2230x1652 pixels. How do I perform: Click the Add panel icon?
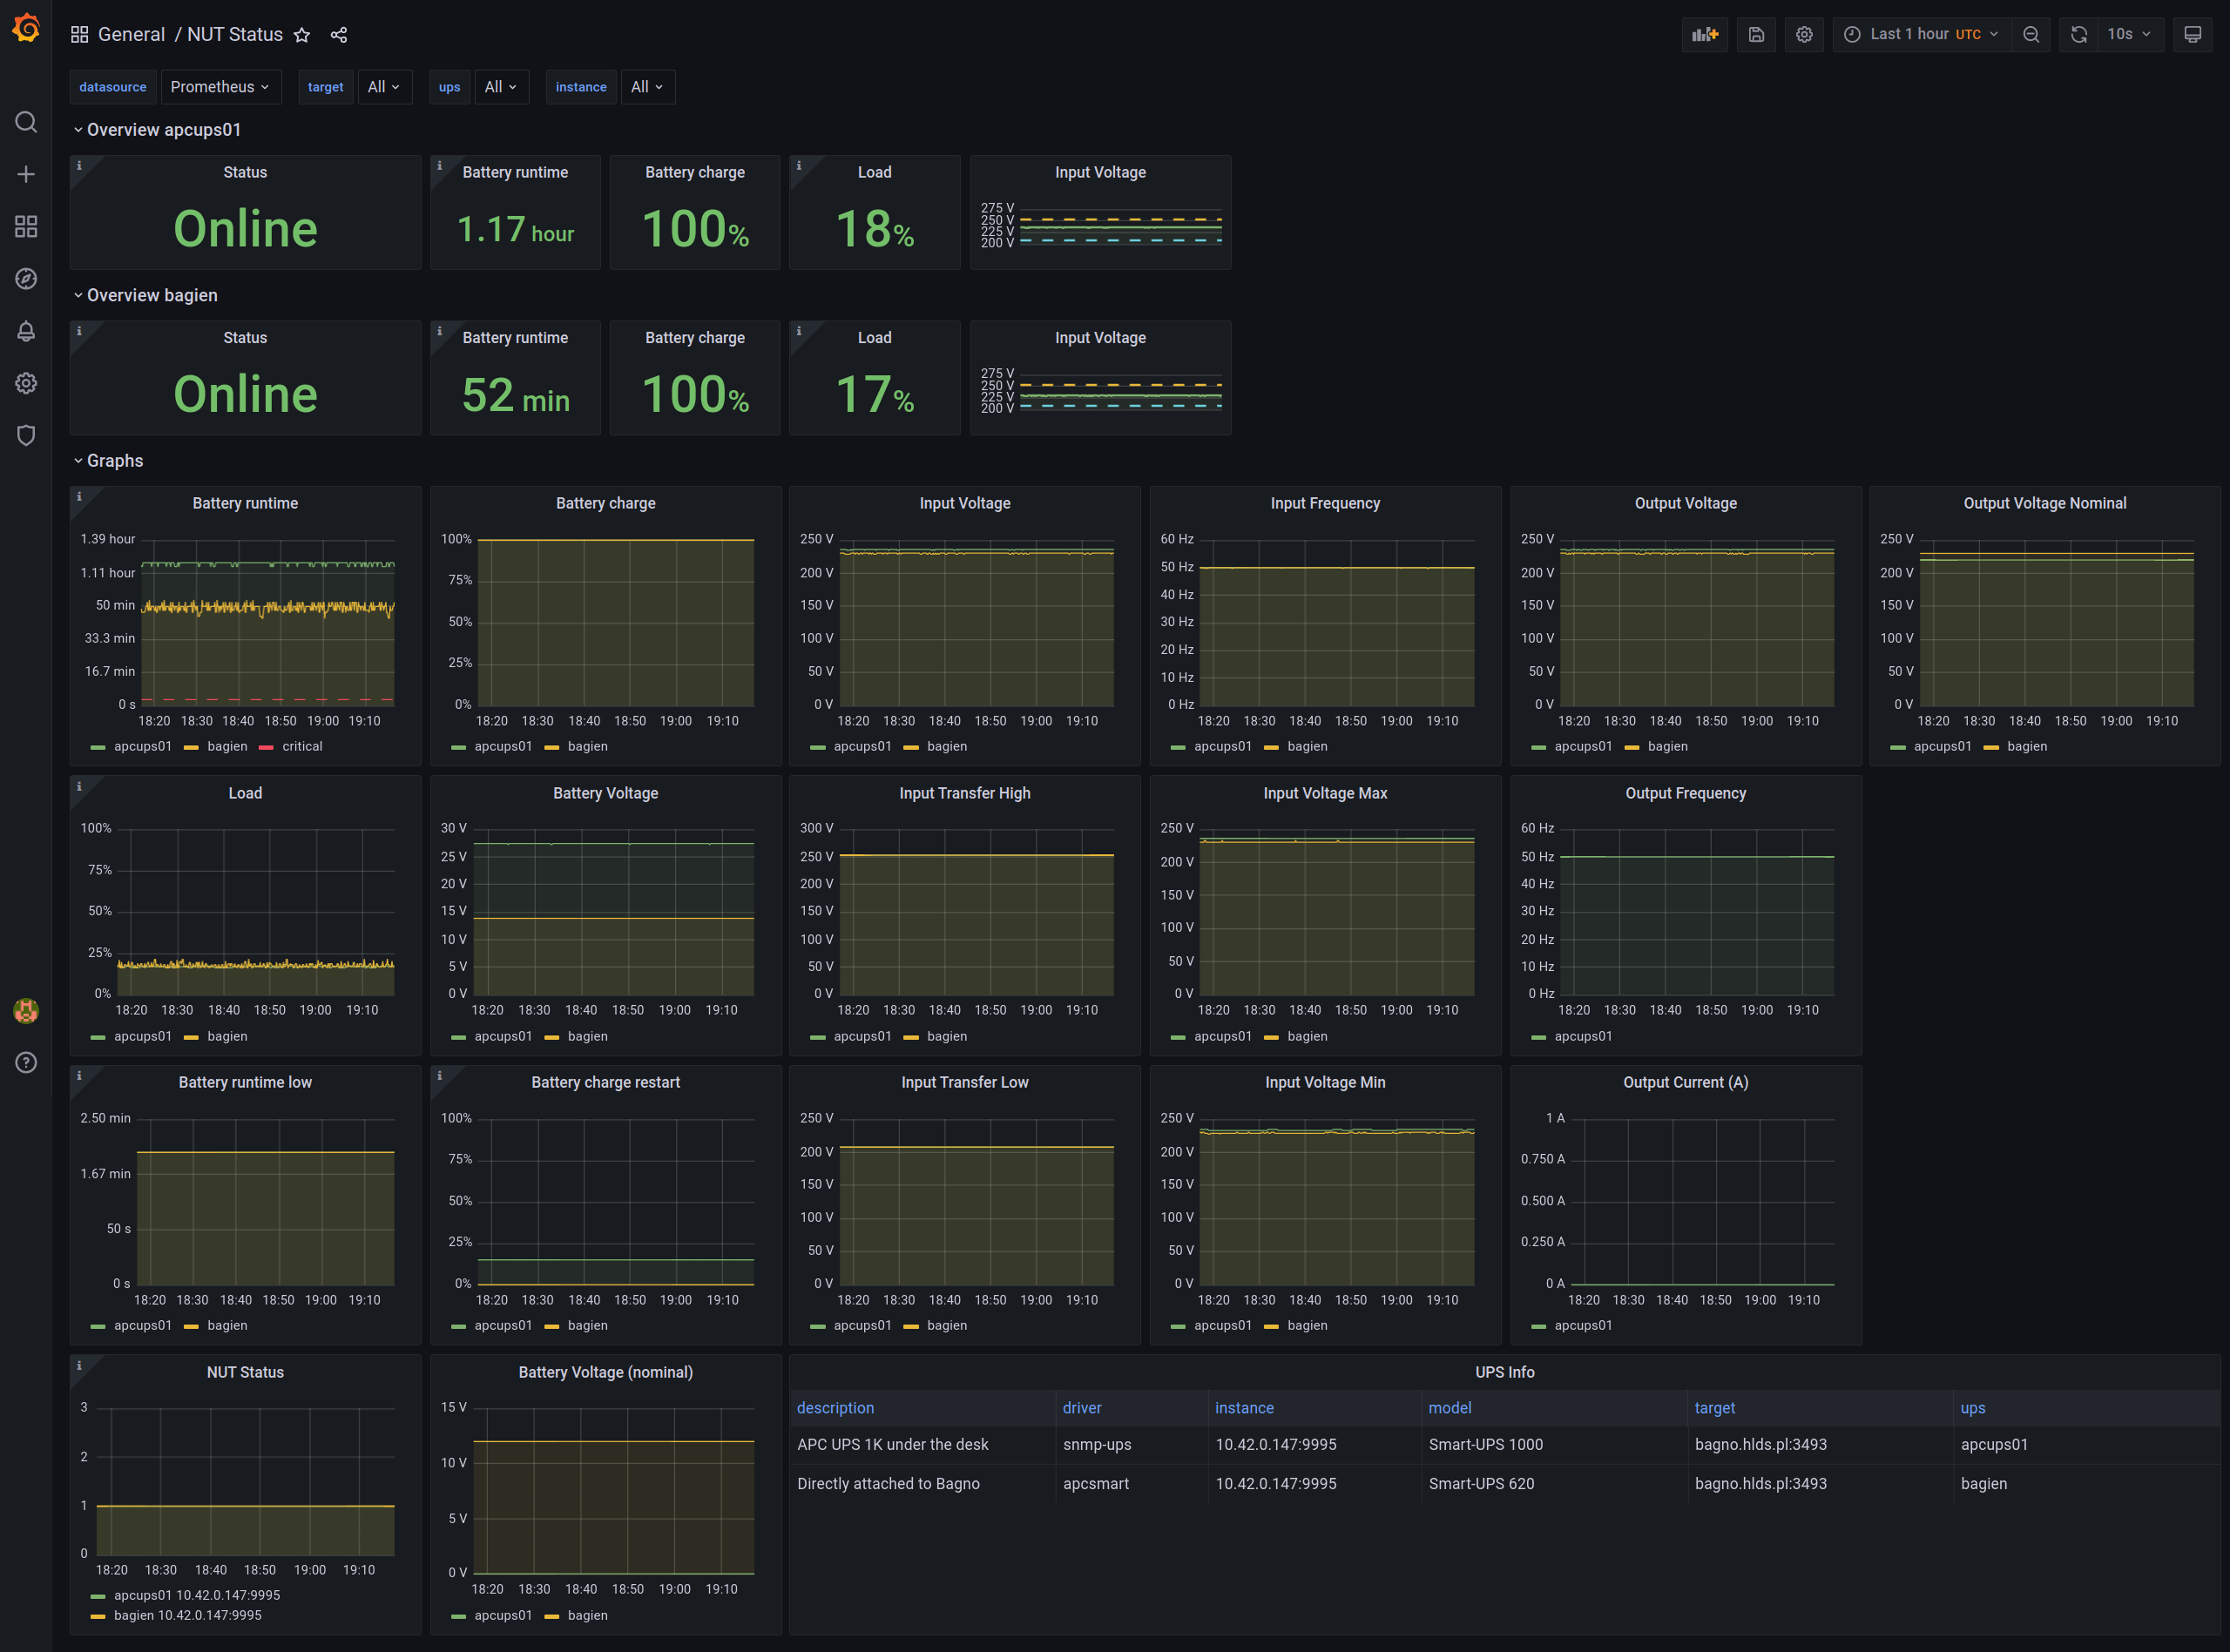1704,34
